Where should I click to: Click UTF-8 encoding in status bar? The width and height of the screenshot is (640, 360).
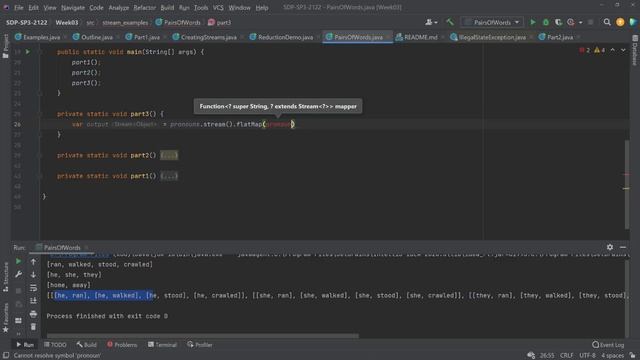[x=587, y=356]
